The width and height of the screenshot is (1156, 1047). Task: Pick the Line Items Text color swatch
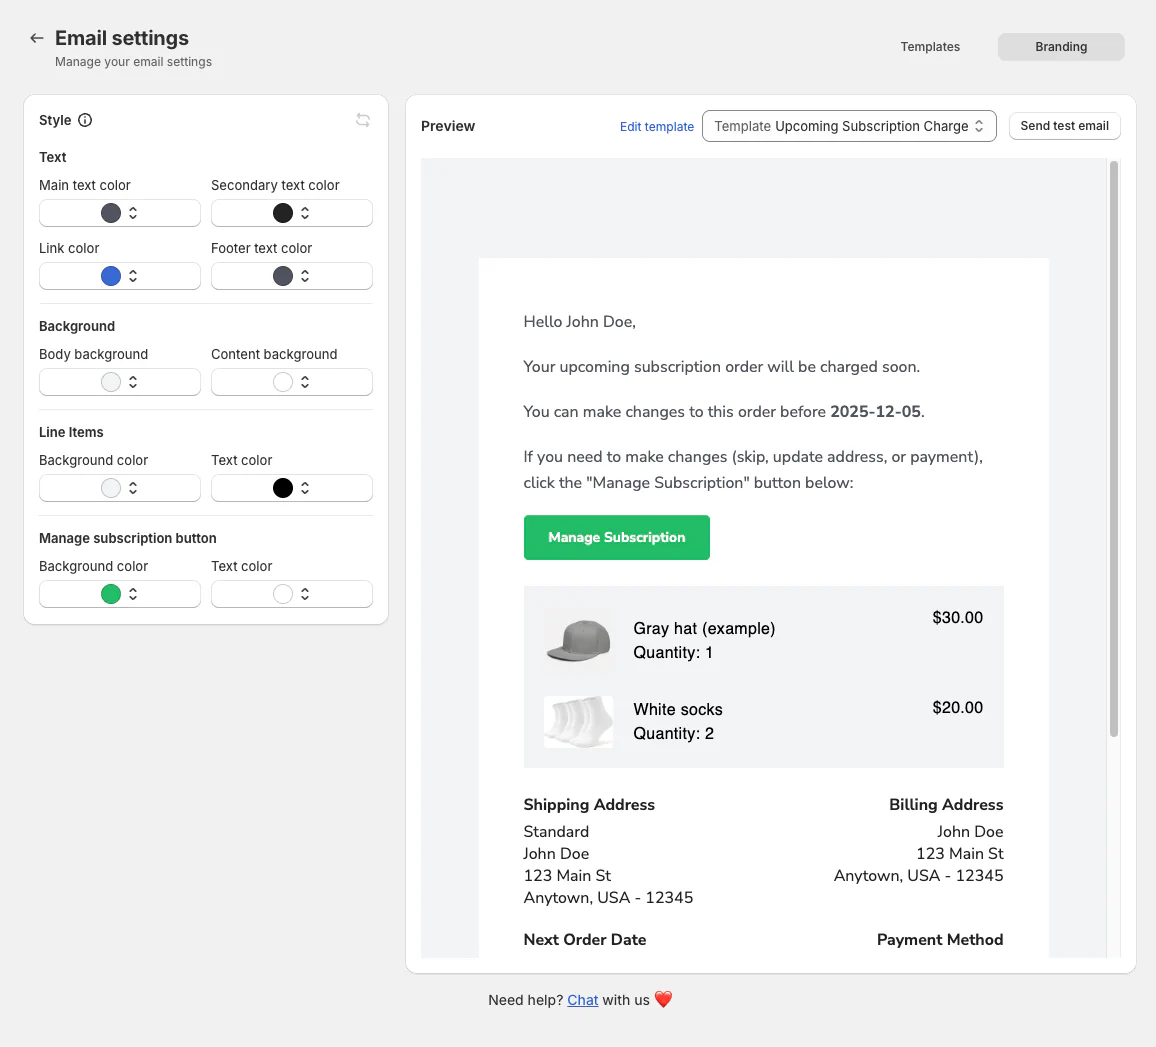282,488
